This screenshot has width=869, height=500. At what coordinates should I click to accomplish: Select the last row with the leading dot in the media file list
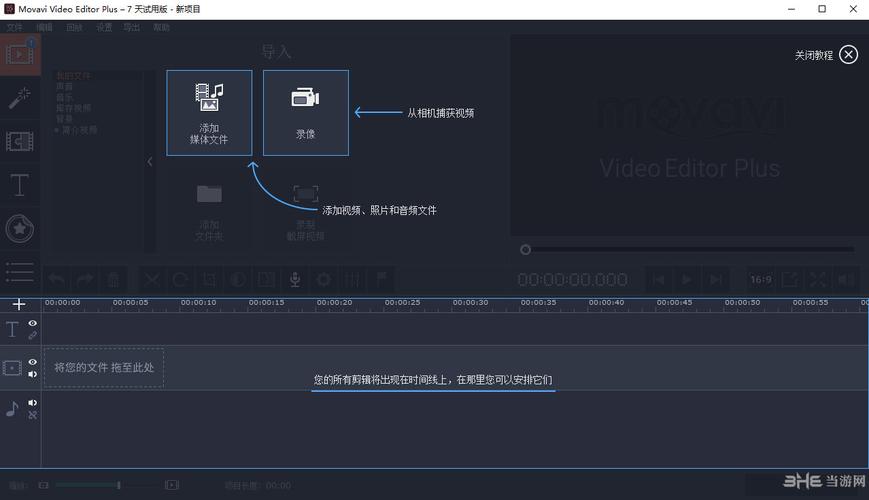76,130
